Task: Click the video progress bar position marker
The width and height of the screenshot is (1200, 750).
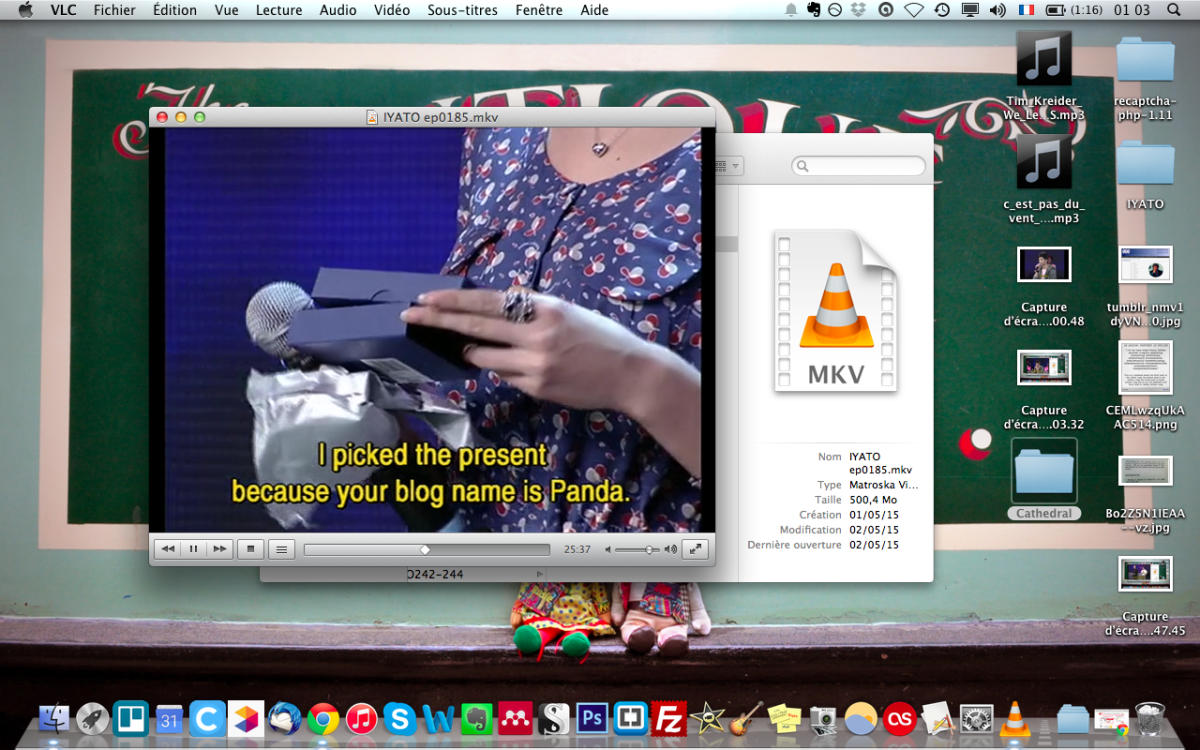Action: coord(425,549)
